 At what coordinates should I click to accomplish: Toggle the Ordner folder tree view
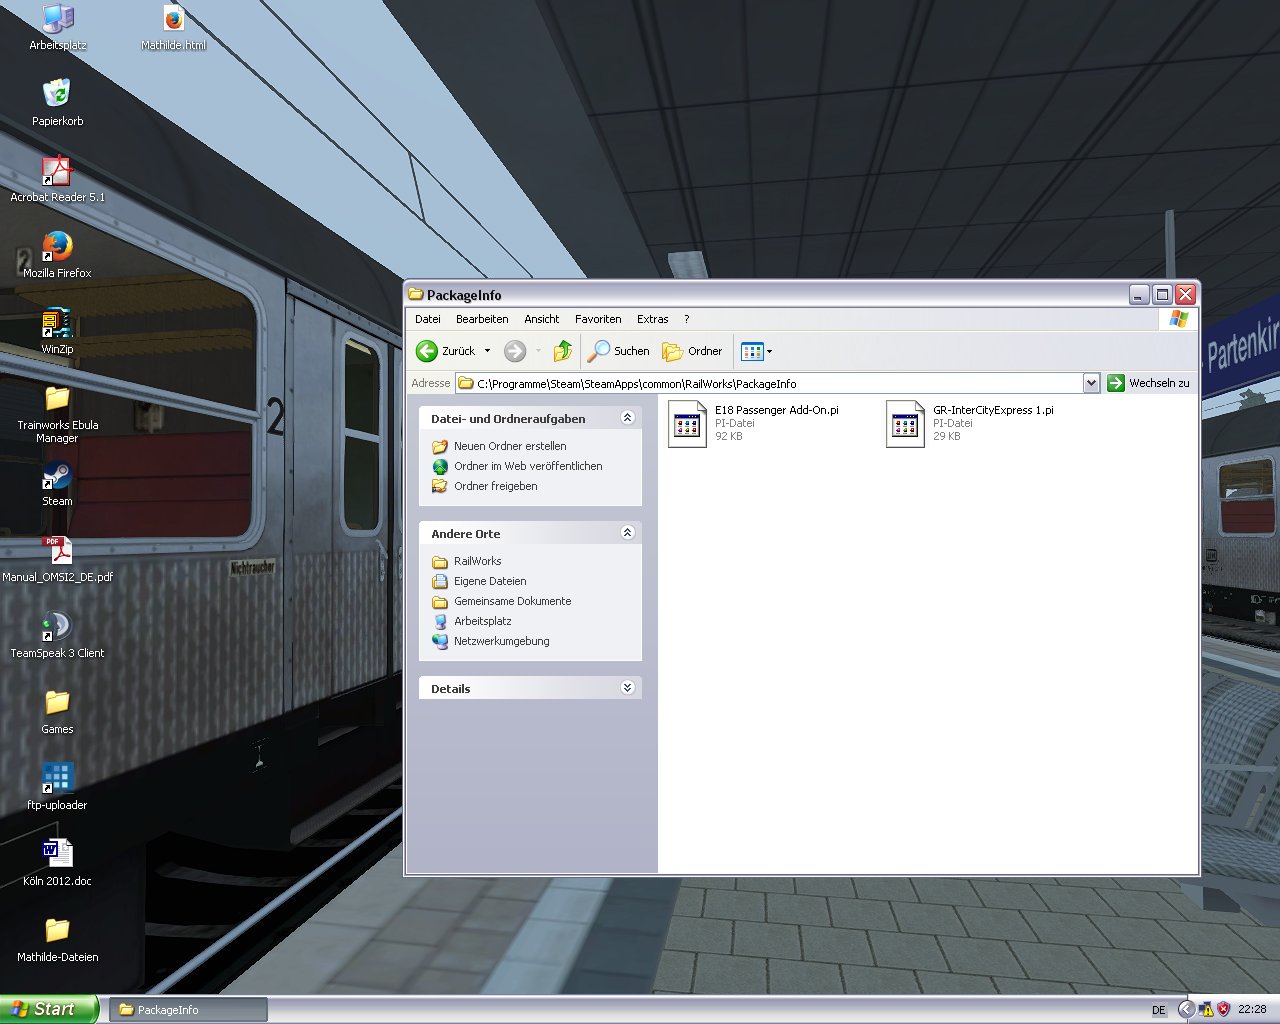click(692, 351)
